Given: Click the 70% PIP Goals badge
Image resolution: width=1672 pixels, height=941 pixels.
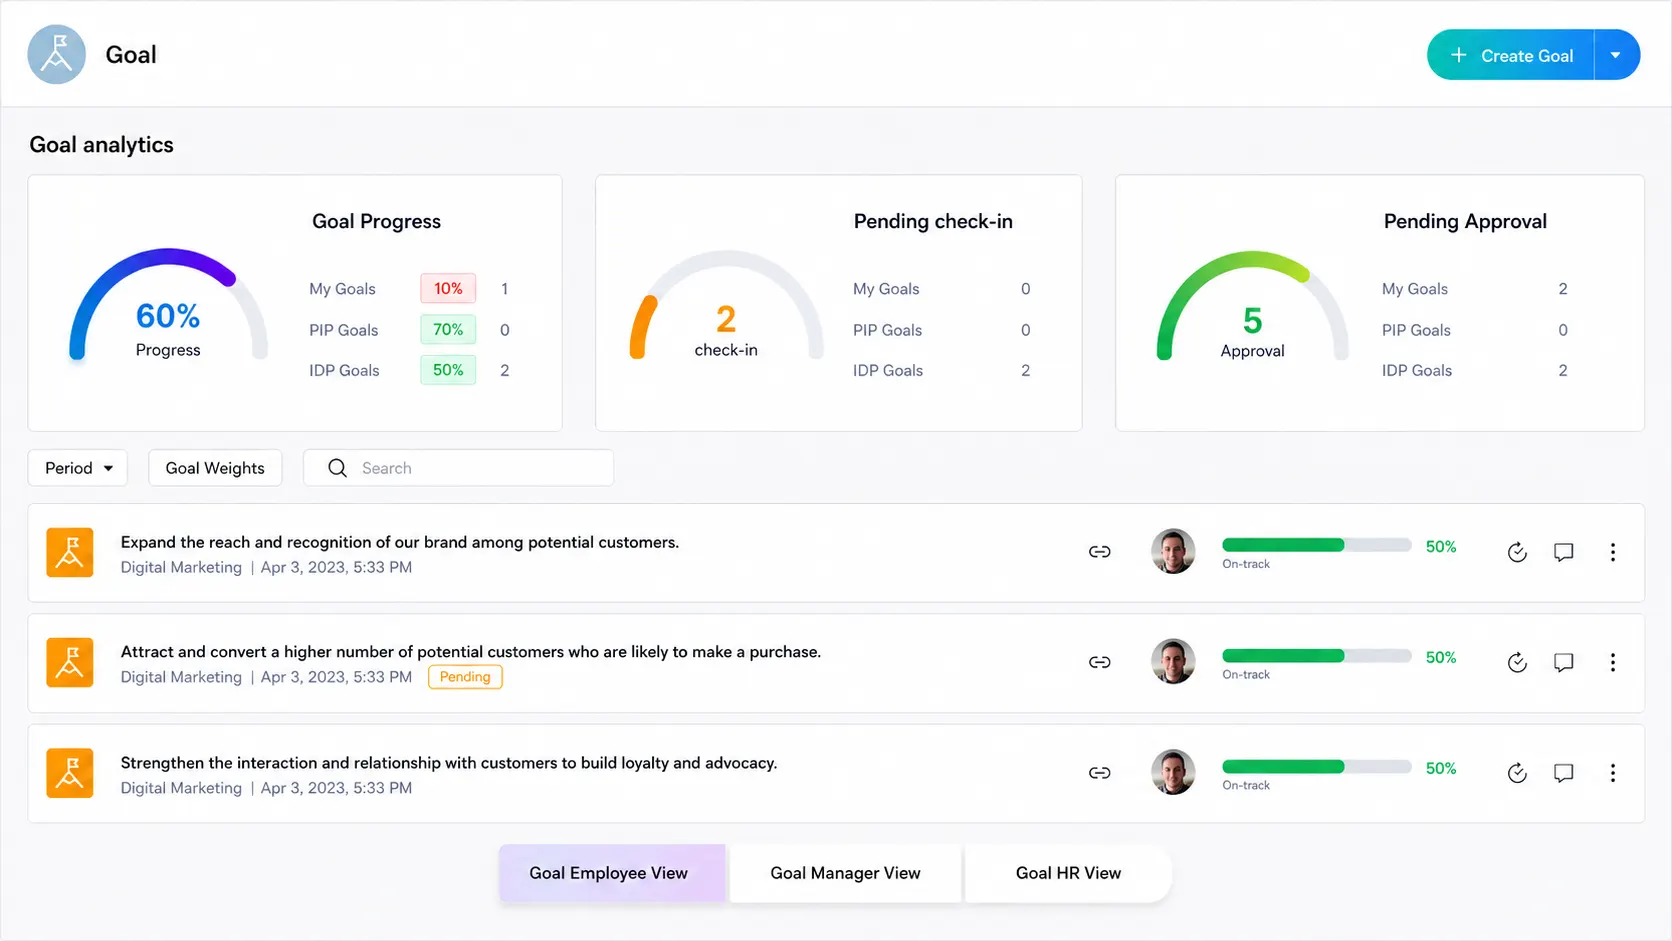Looking at the screenshot, I should click(x=448, y=329).
